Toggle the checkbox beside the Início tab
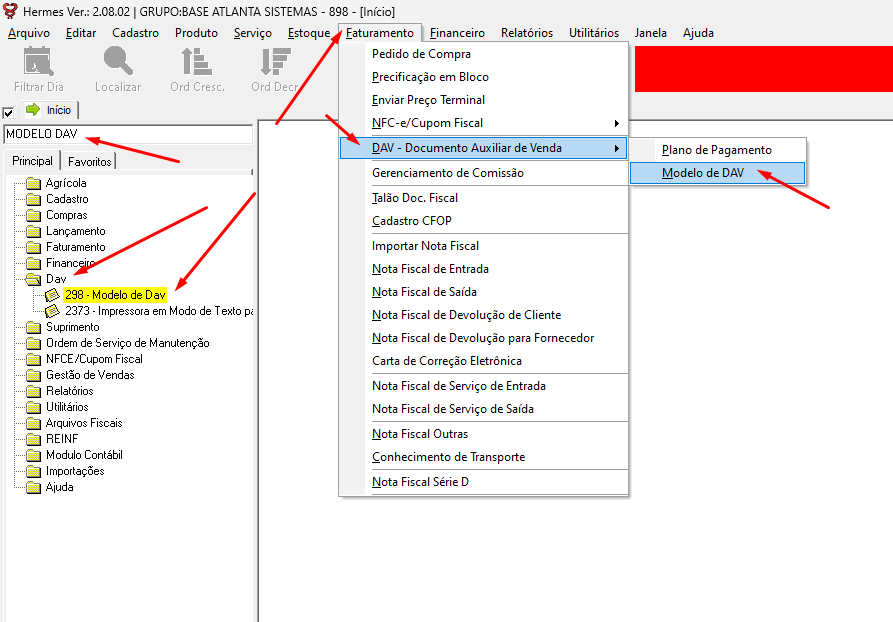 (8, 112)
